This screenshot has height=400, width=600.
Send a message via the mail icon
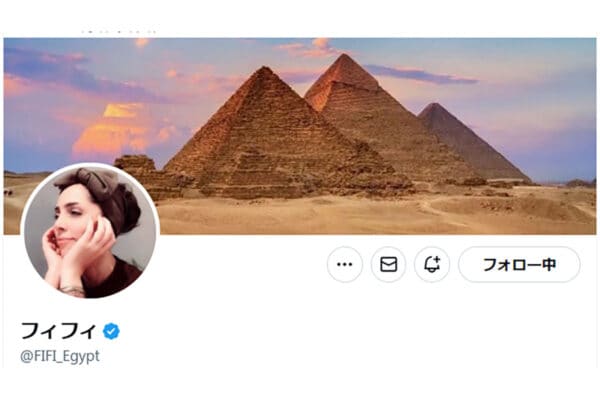click(x=389, y=264)
